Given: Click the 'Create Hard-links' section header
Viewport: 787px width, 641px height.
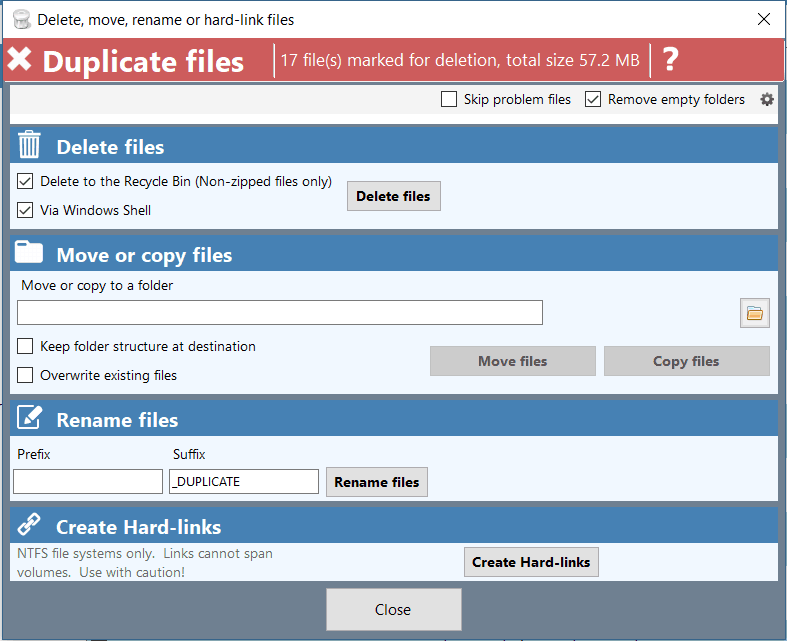Looking at the screenshot, I should [x=139, y=527].
